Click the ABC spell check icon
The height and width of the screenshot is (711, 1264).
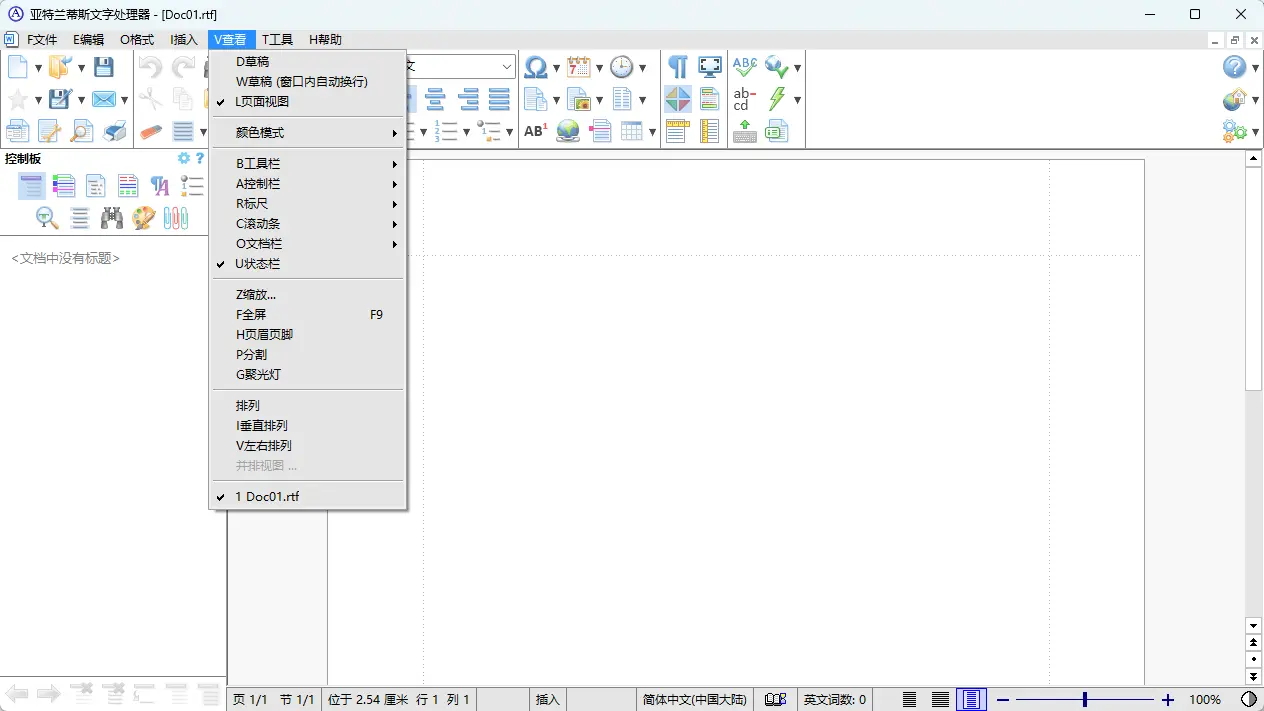click(x=745, y=67)
